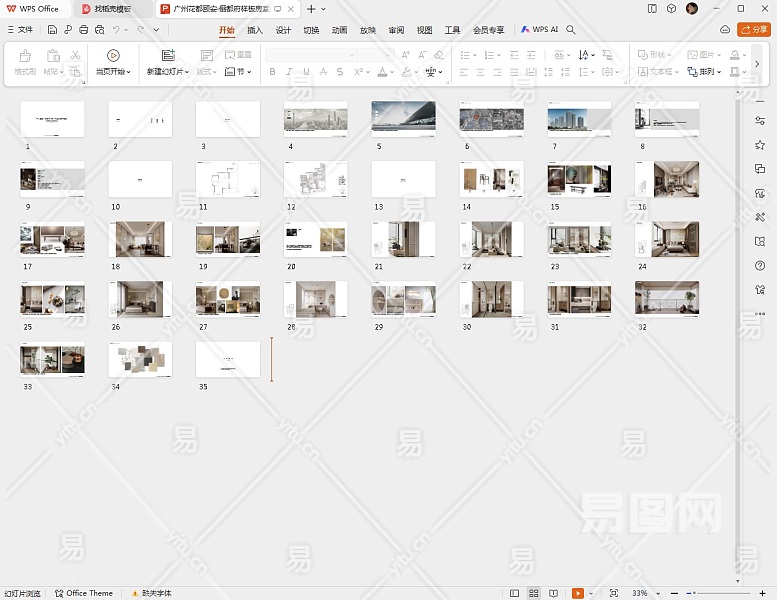Start slideshow from status bar play button
777x600 pixels.
(x=577, y=593)
